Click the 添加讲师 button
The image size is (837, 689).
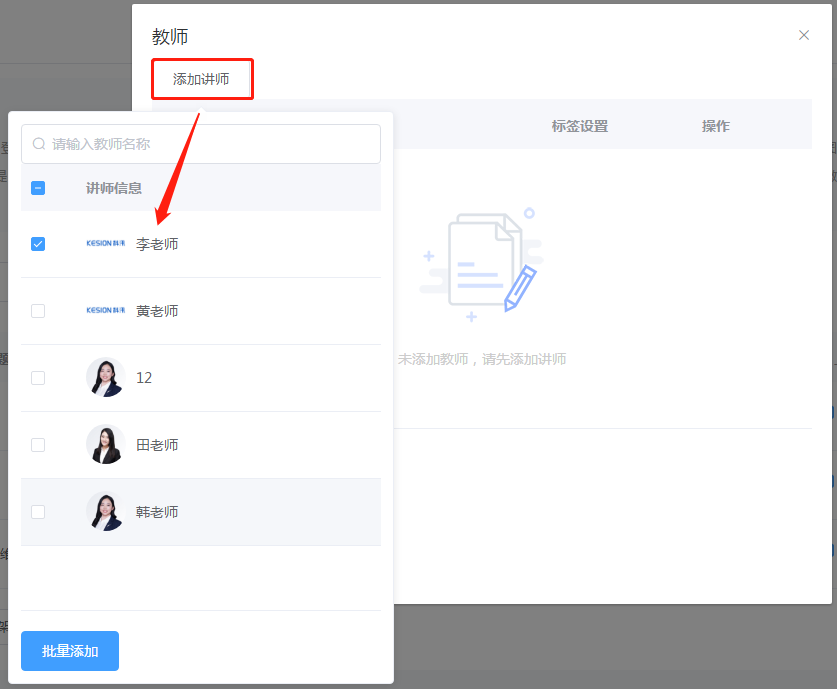[x=201, y=78]
